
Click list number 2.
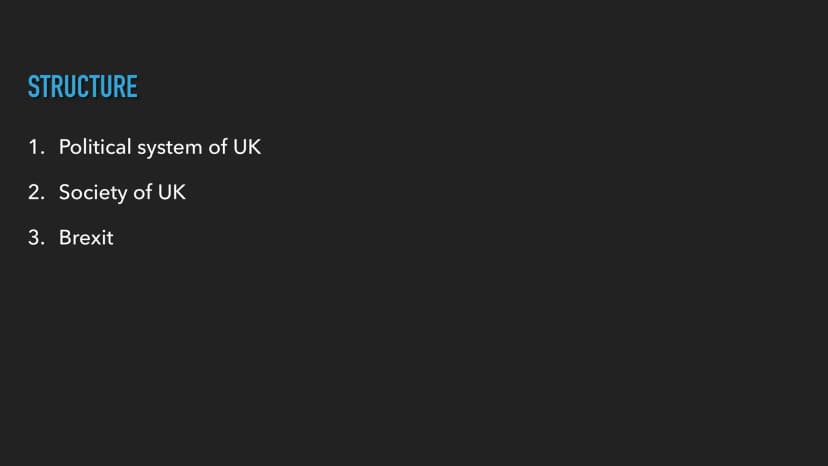(x=36, y=192)
